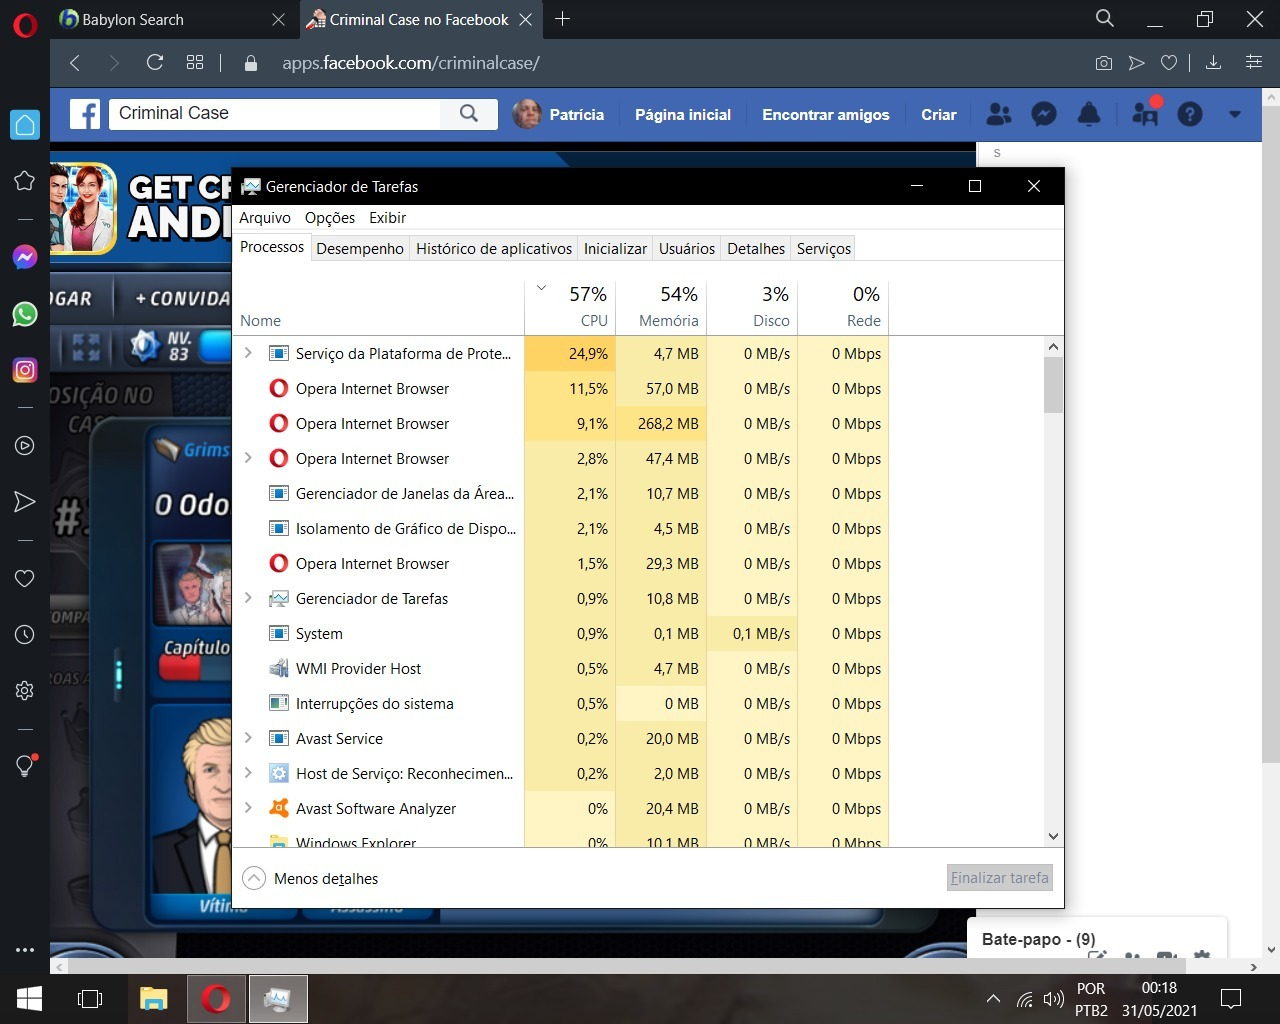The height and width of the screenshot is (1024, 1280).
Task: Switch to the Detalhes tab
Action: (756, 248)
